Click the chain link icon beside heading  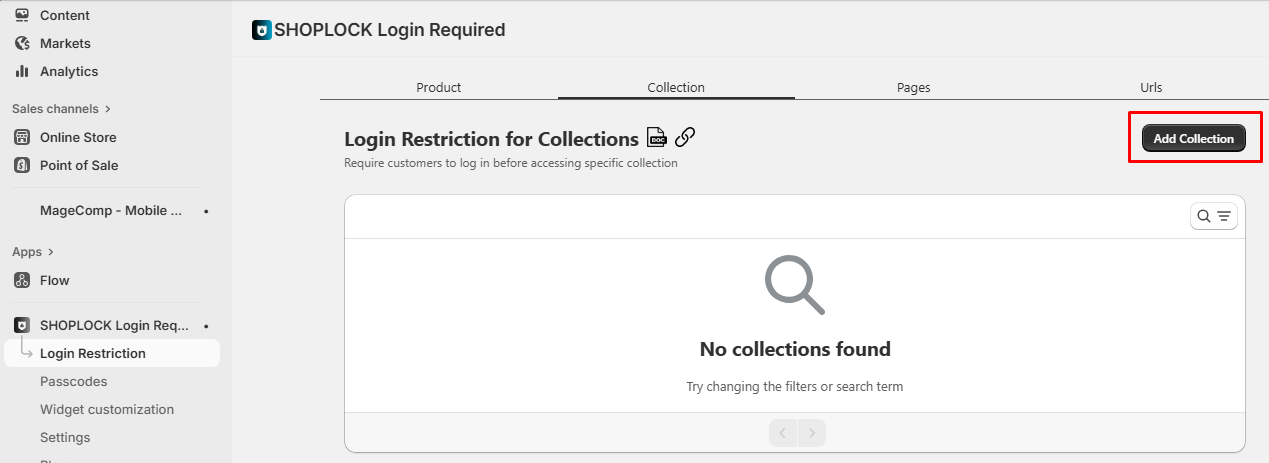(685, 138)
